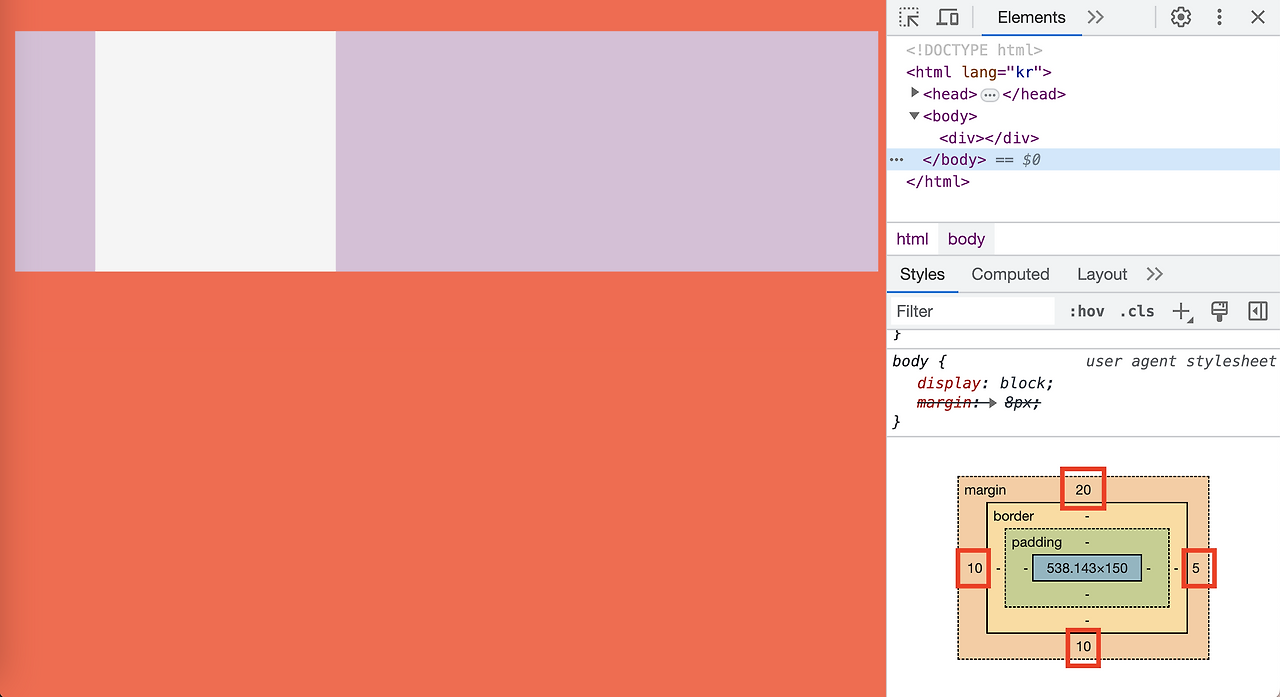
Task: Toggle the :hov element state button
Action: pos(1086,311)
